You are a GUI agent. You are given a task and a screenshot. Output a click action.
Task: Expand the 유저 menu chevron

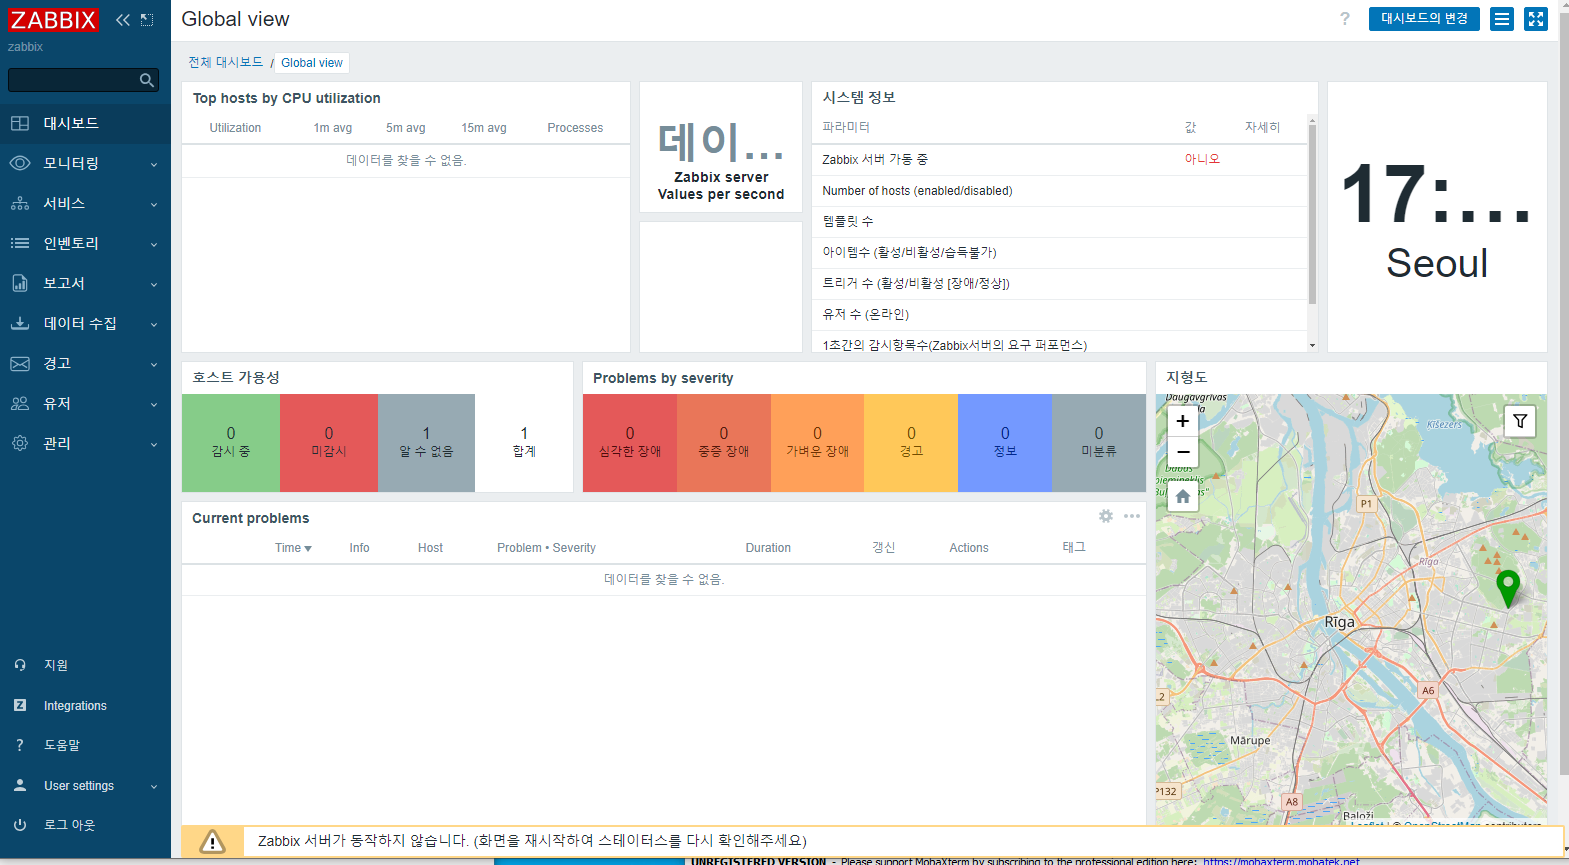(x=154, y=404)
